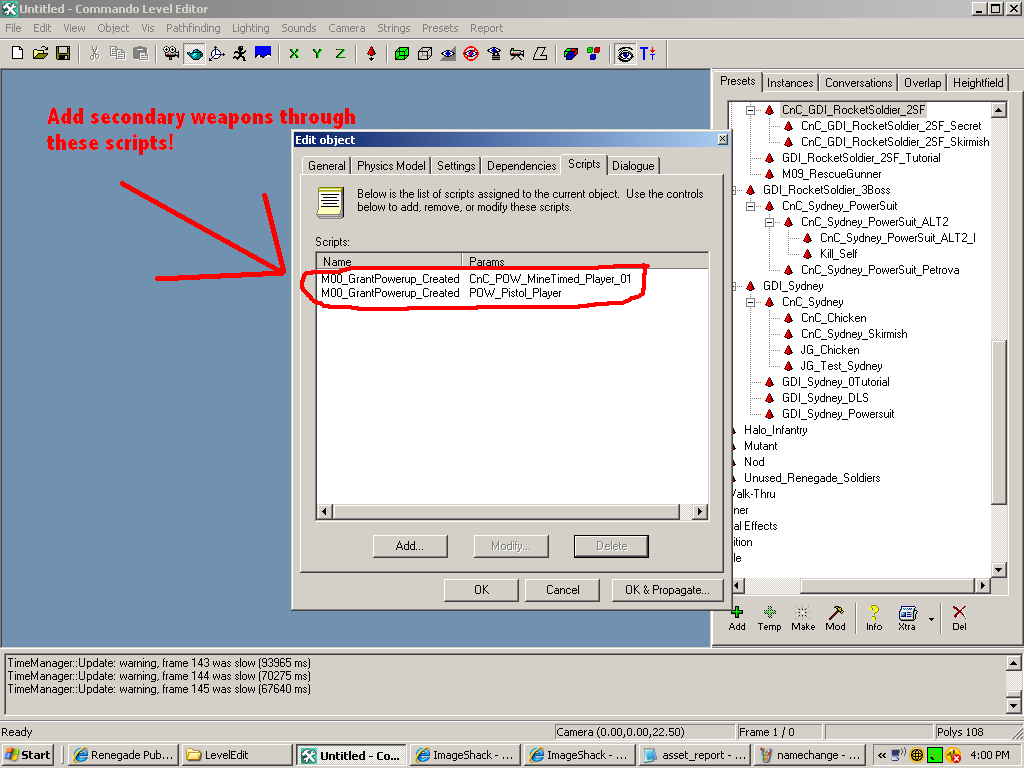The image size is (1024, 768).
Task: Toggle the X axis restriction
Action: 294,53
